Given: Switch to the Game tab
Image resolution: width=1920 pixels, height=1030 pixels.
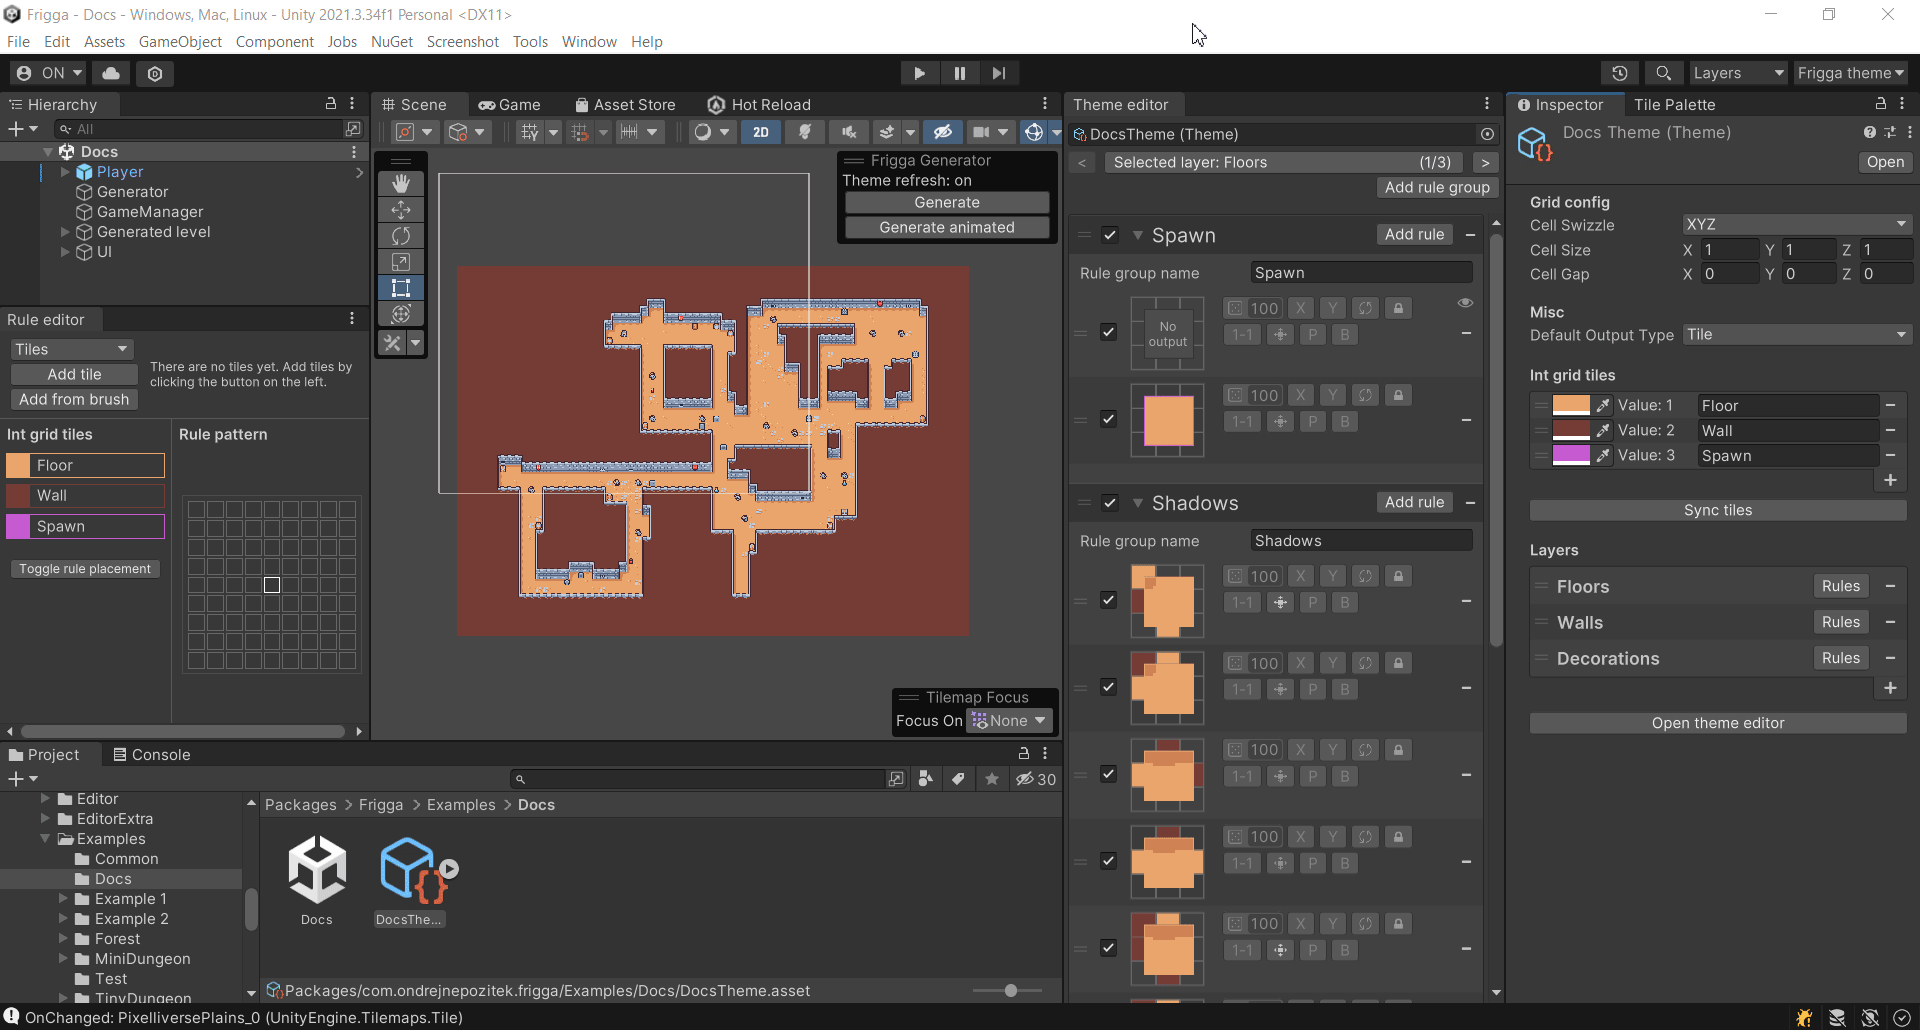Looking at the screenshot, I should coord(510,105).
